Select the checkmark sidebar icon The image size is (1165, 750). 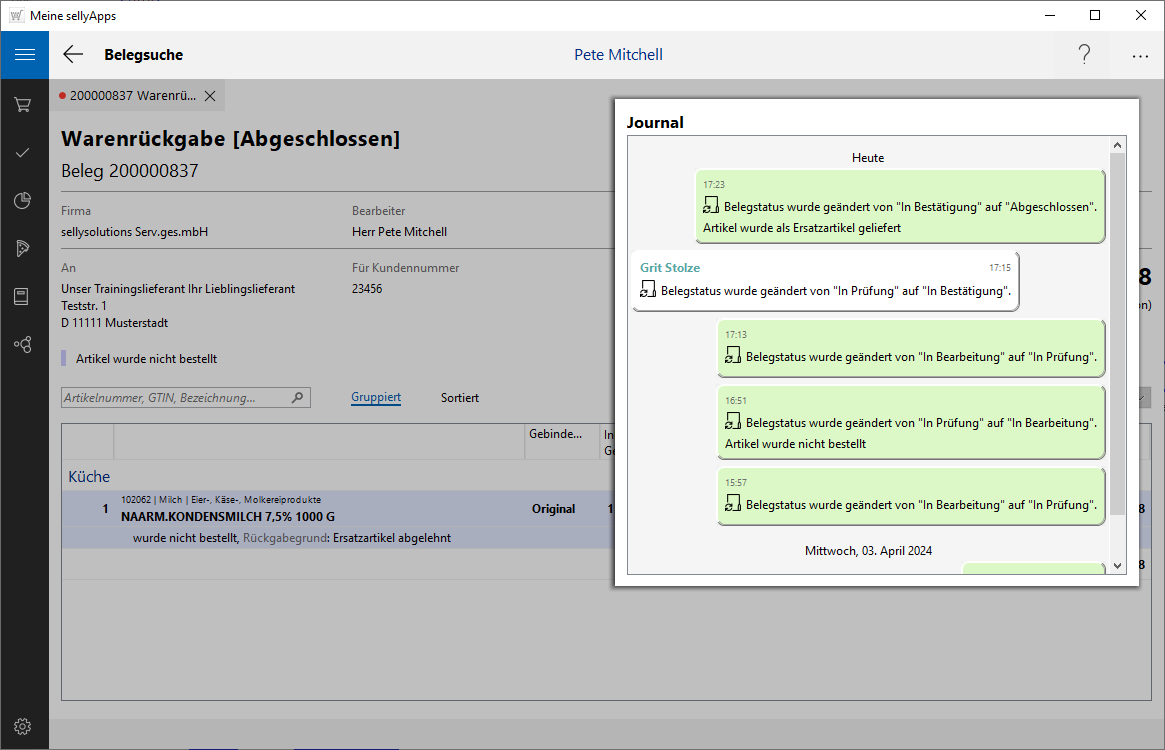click(23, 152)
